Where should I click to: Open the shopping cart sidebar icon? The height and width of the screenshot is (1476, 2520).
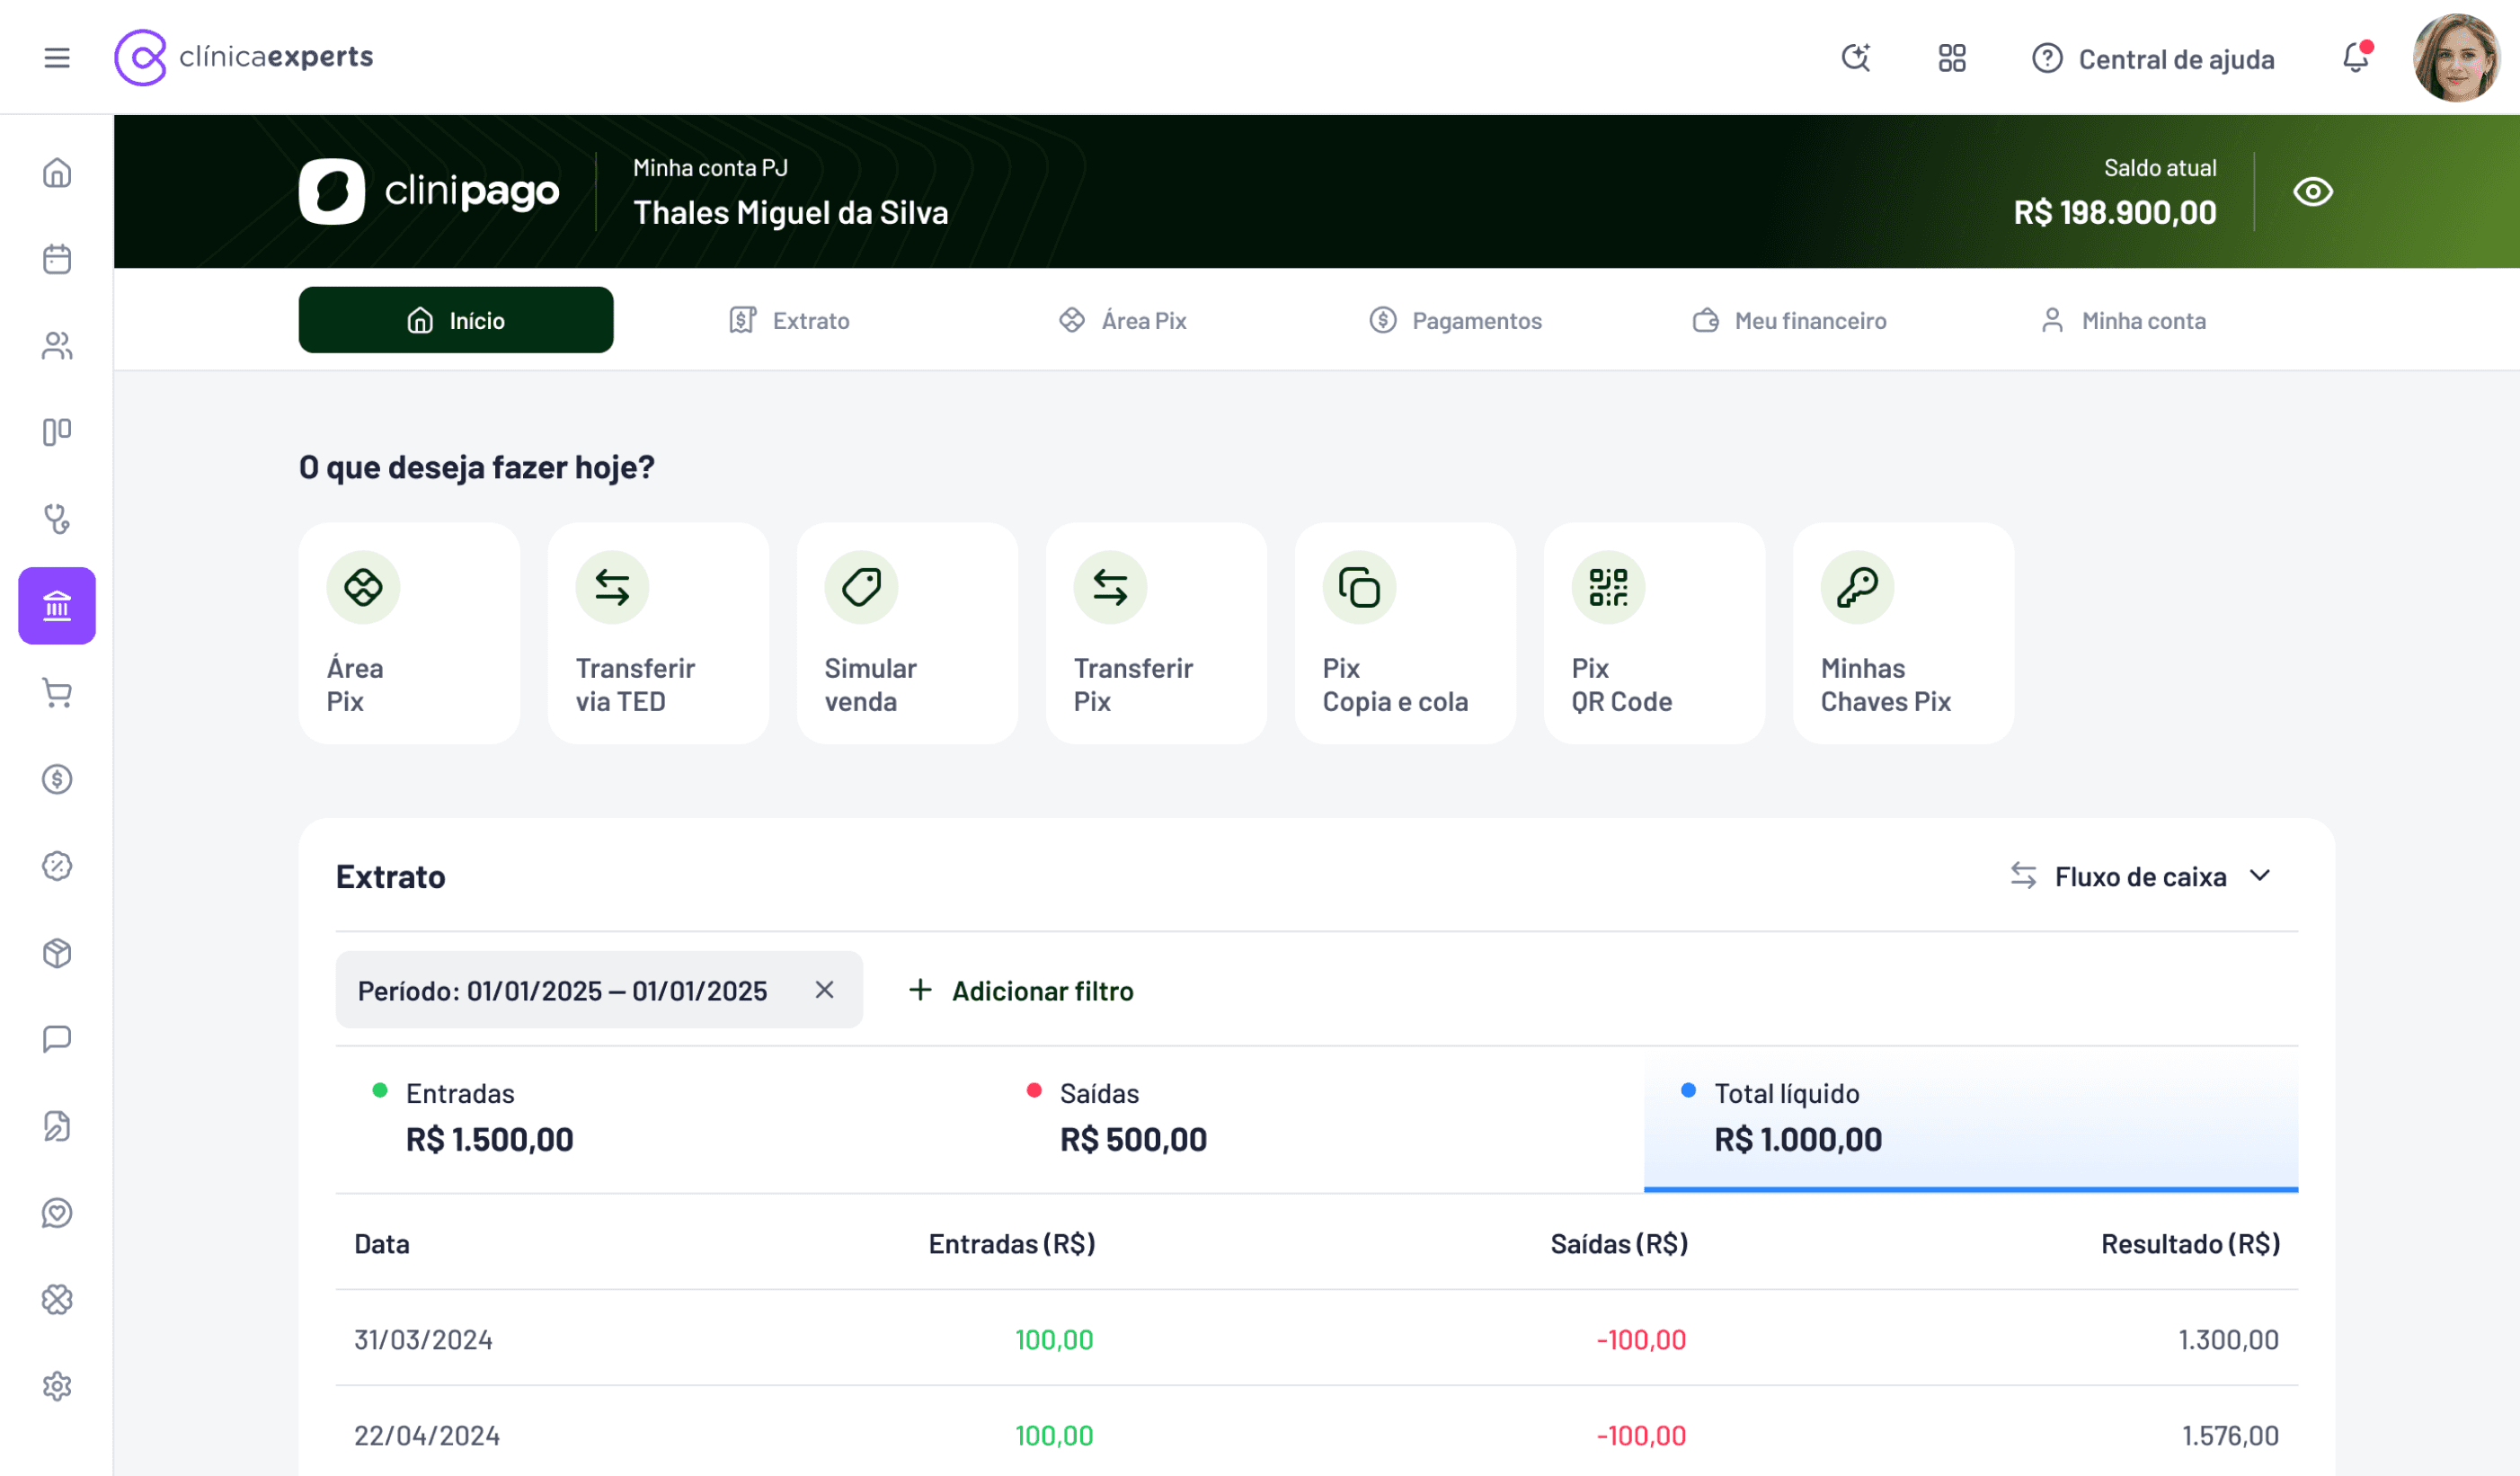coord(57,693)
